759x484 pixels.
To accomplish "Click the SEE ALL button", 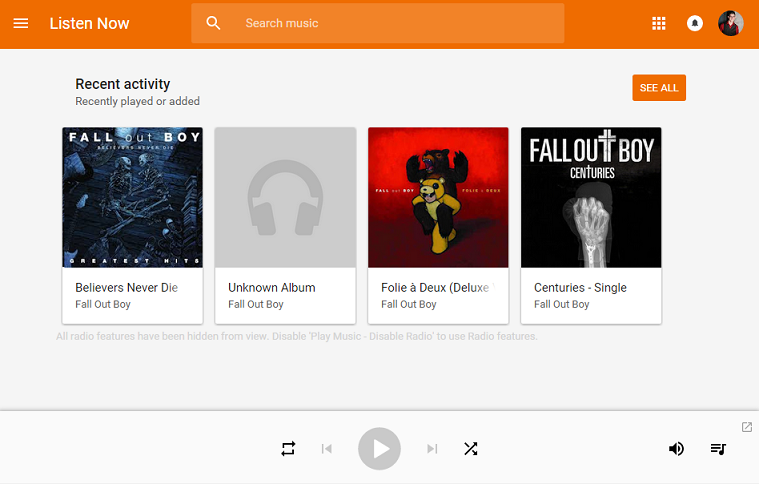I will 659,88.
